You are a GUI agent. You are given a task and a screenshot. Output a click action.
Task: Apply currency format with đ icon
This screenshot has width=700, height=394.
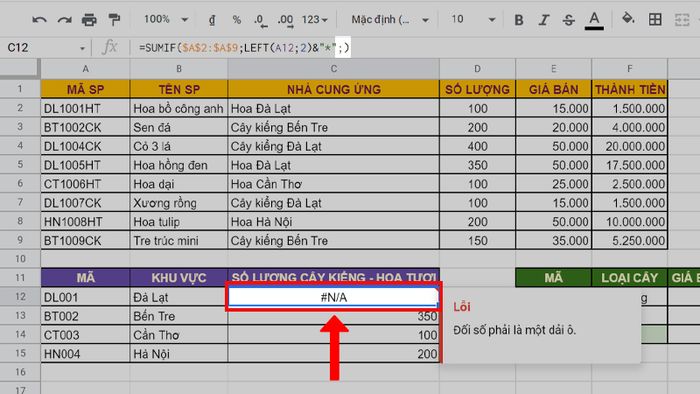point(212,20)
